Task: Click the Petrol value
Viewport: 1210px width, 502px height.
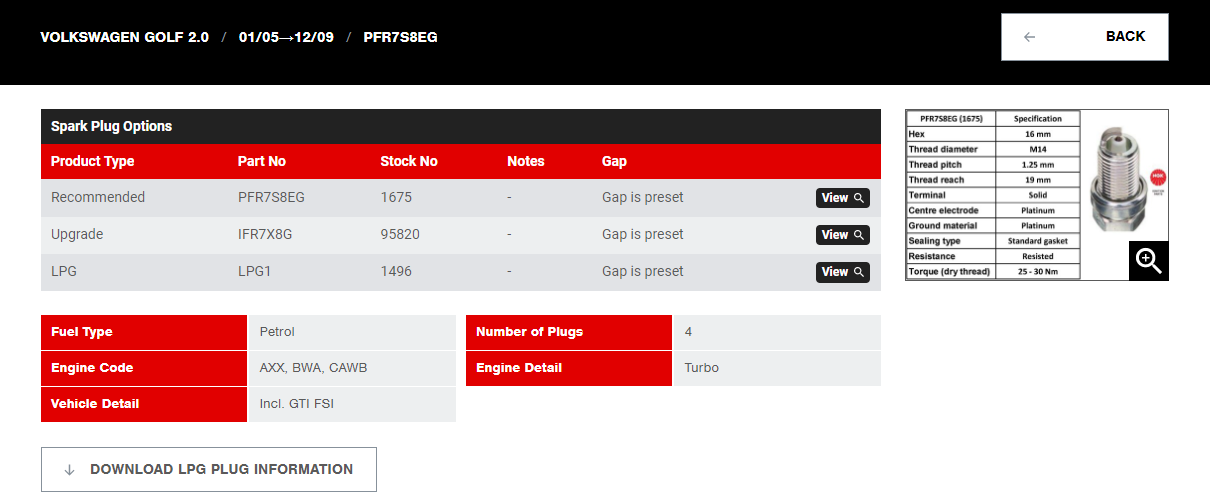Action: point(277,332)
